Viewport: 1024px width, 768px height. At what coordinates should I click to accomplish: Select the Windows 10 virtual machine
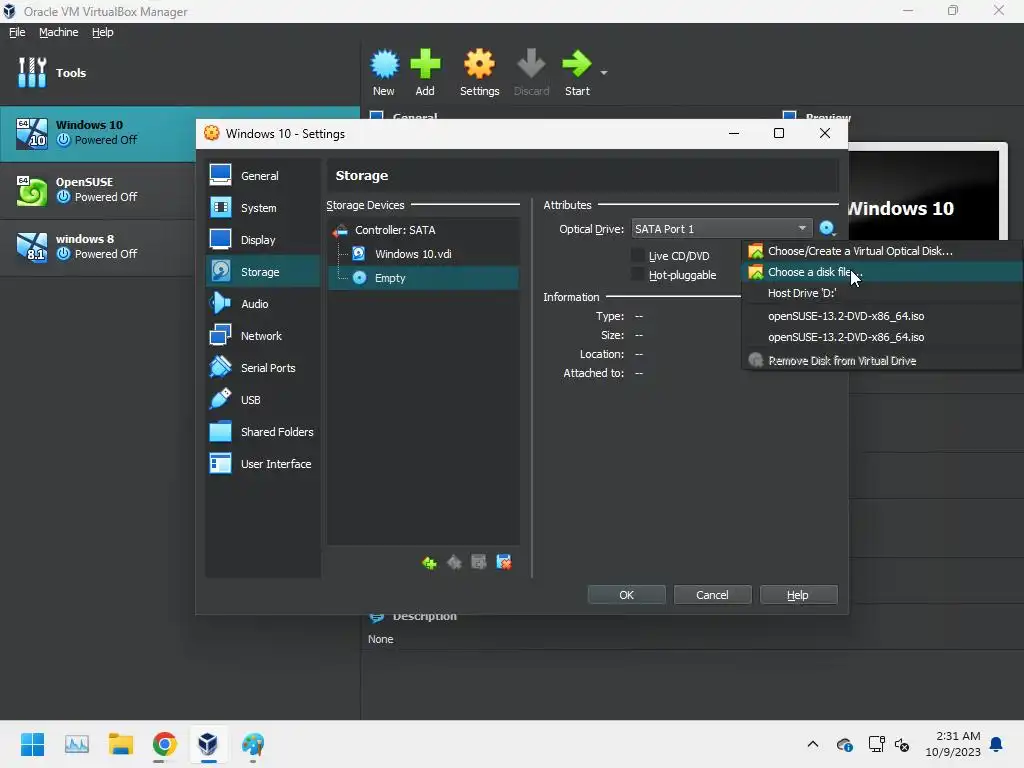click(98, 133)
